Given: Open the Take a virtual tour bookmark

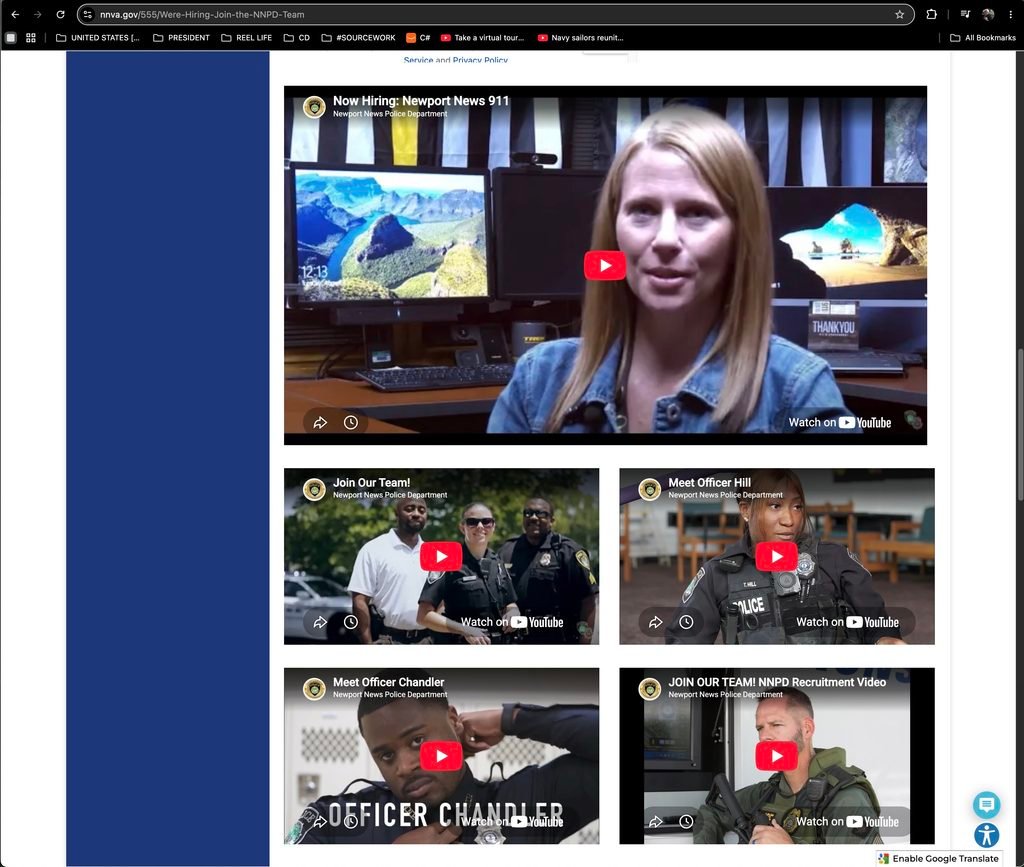Looking at the screenshot, I should (x=483, y=38).
